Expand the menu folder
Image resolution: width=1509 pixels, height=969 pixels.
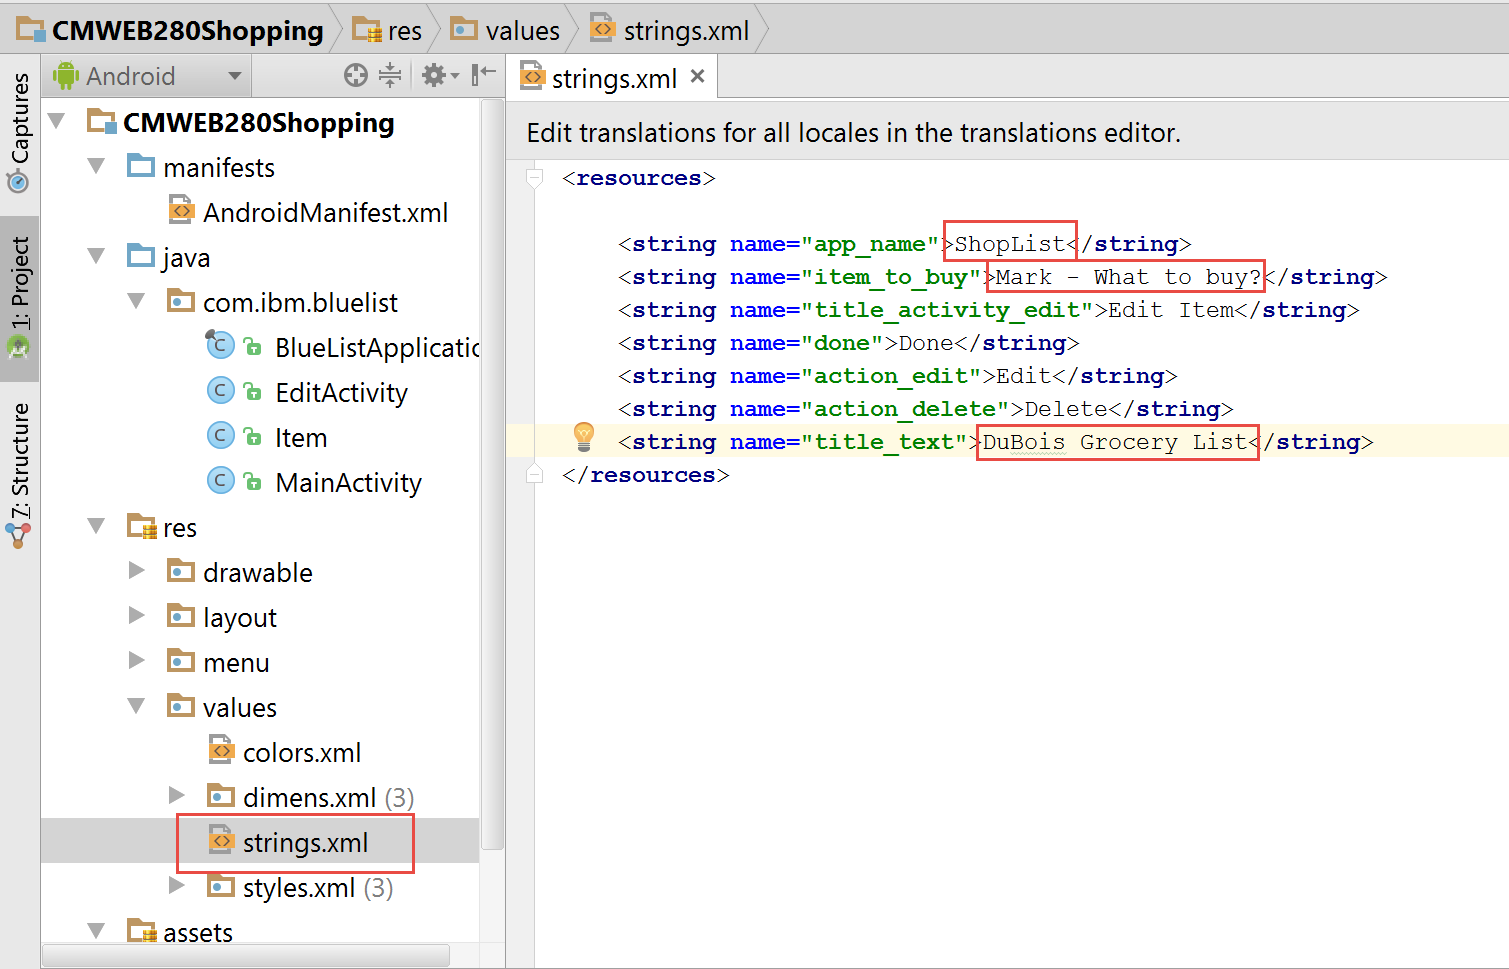pyautogui.click(x=137, y=661)
